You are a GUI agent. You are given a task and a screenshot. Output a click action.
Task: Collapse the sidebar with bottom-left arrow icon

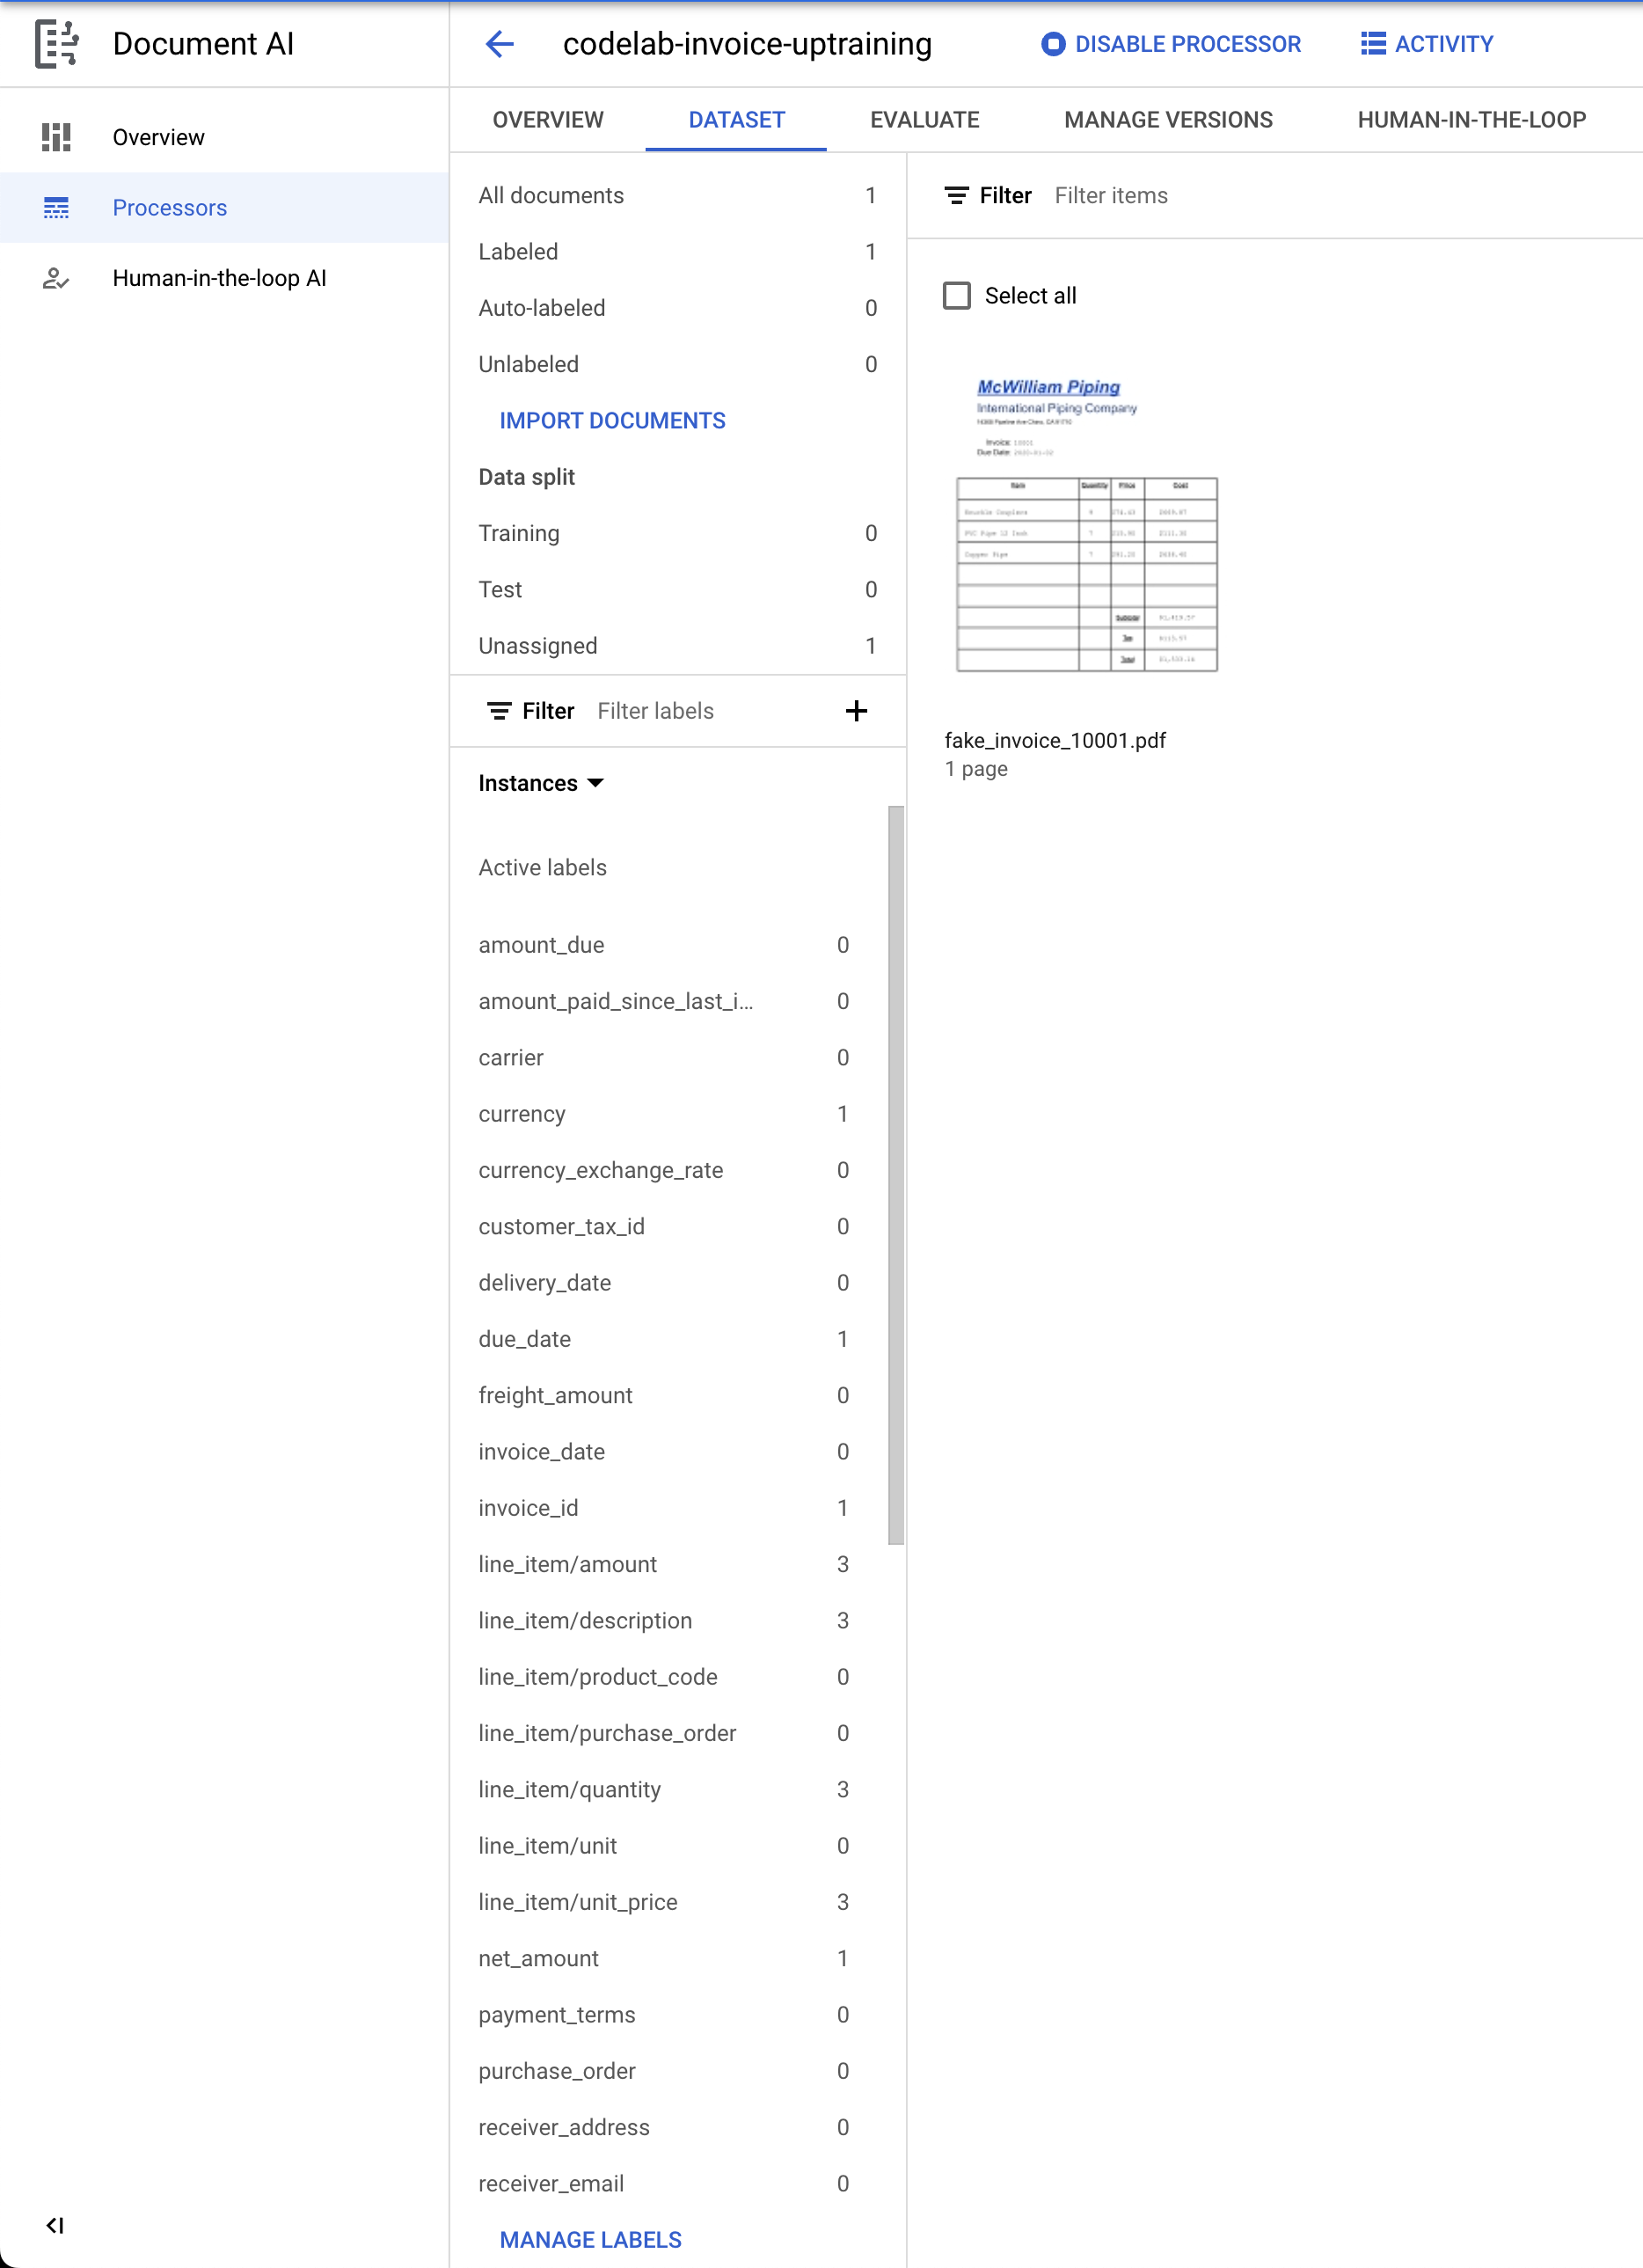(x=55, y=2225)
